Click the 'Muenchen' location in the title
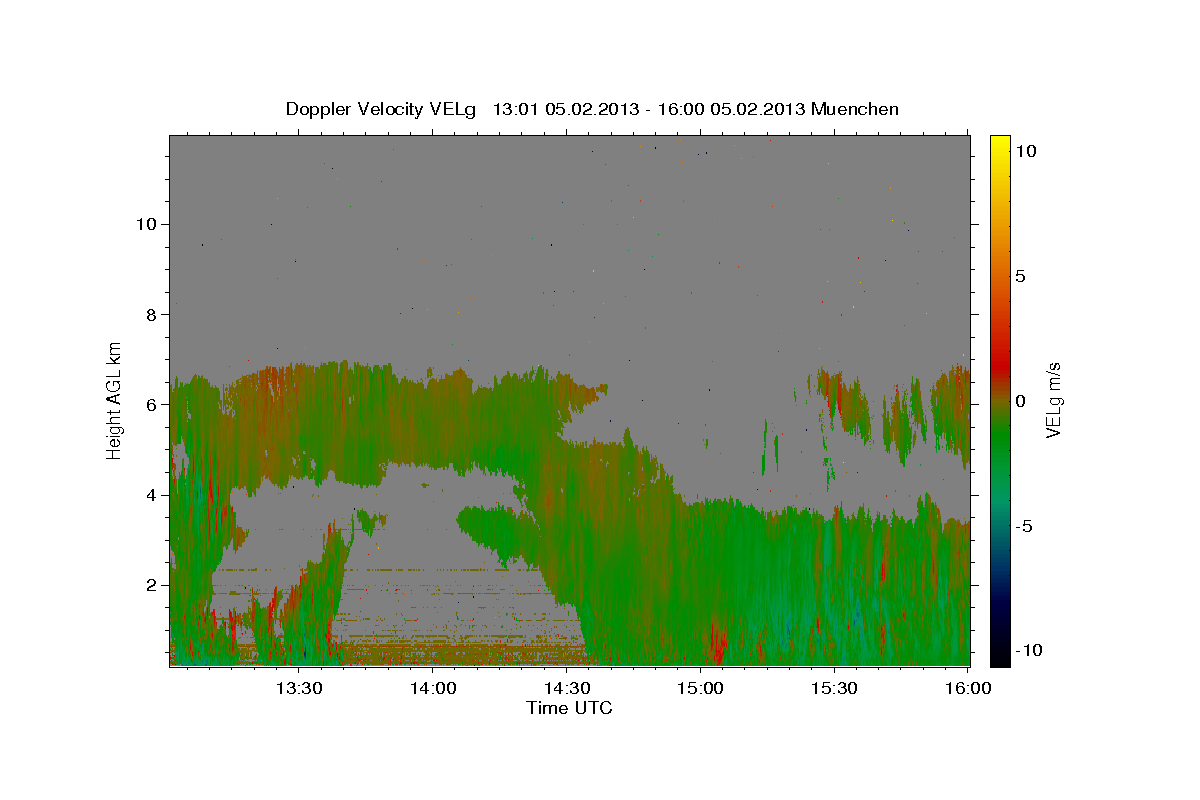Image resolution: width=1200 pixels, height=800 pixels. (x=855, y=109)
